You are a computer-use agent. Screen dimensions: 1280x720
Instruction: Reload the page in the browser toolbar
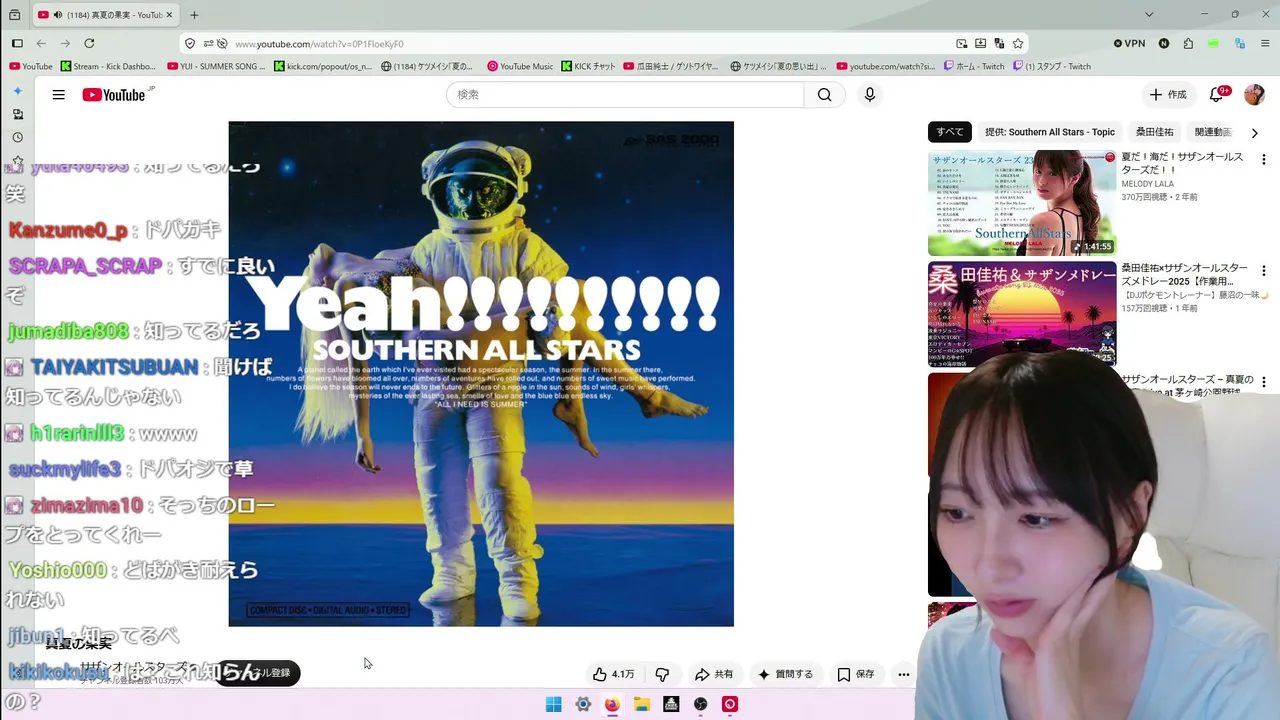89,43
